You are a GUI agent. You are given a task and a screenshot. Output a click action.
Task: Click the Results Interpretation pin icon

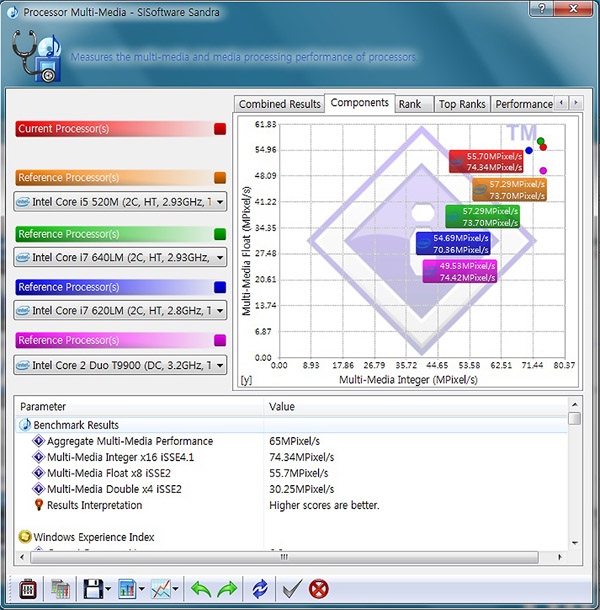coord(39,505)
